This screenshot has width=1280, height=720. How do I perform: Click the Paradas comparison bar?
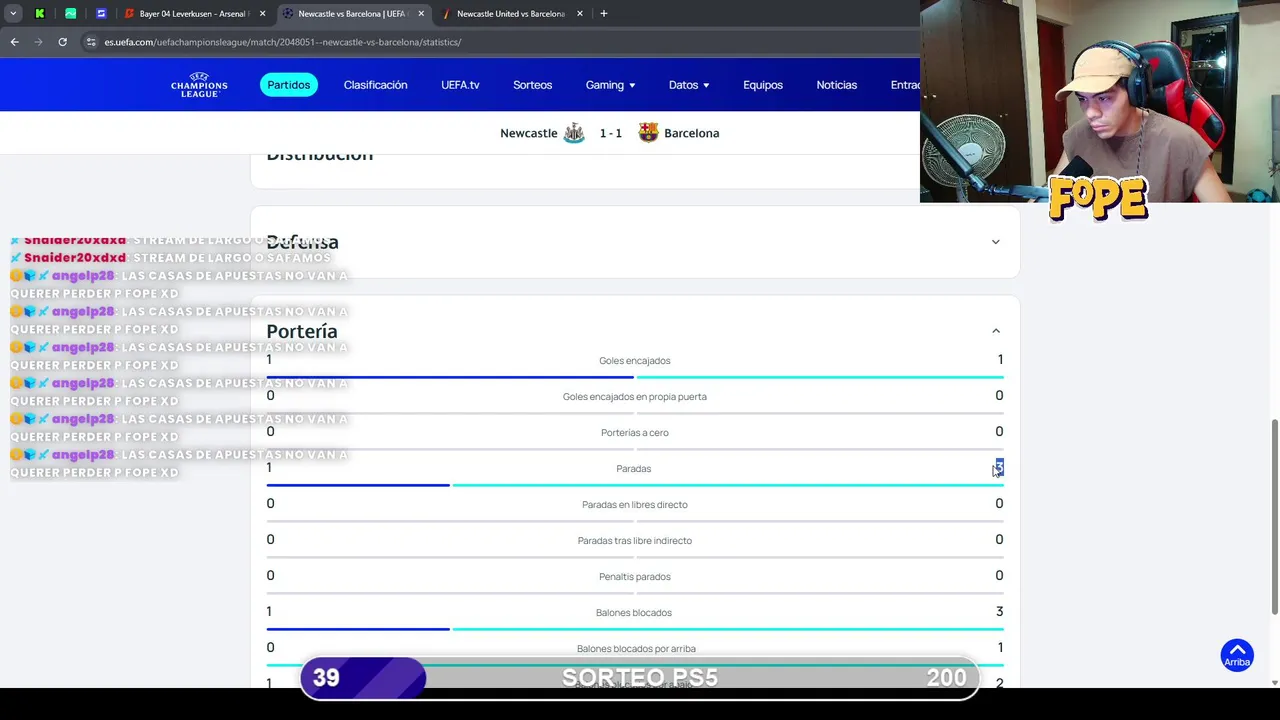point(635,485)
